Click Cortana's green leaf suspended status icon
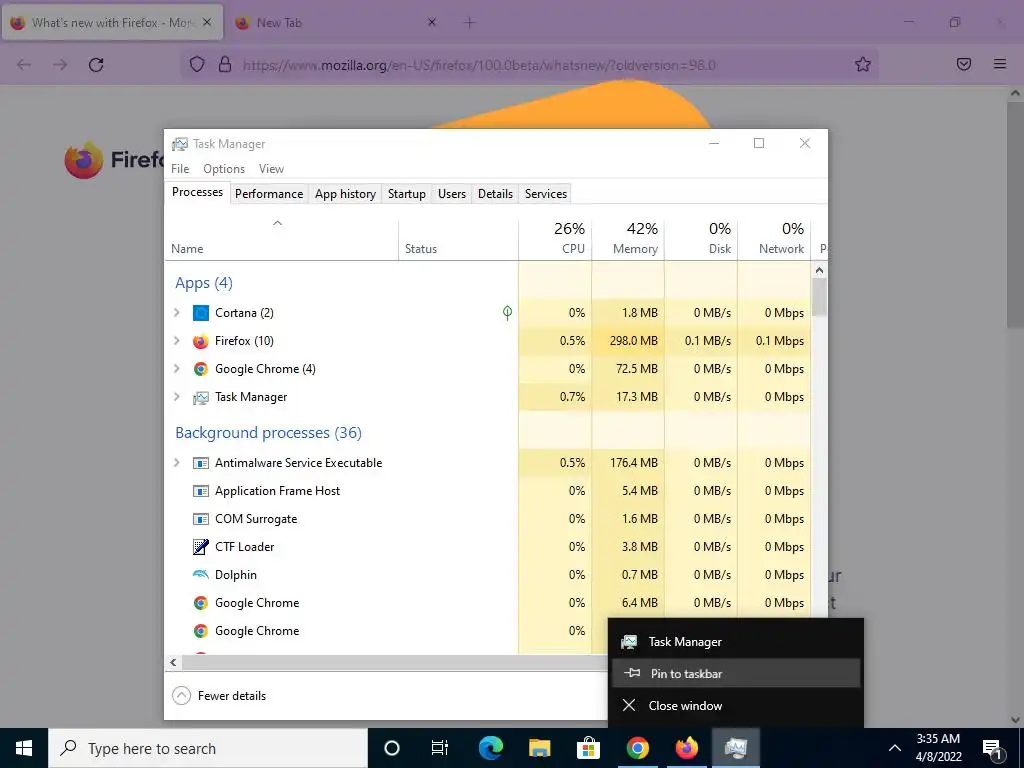Image resolution: width=1024 pixels, height=768 pixels. [507, 313]
